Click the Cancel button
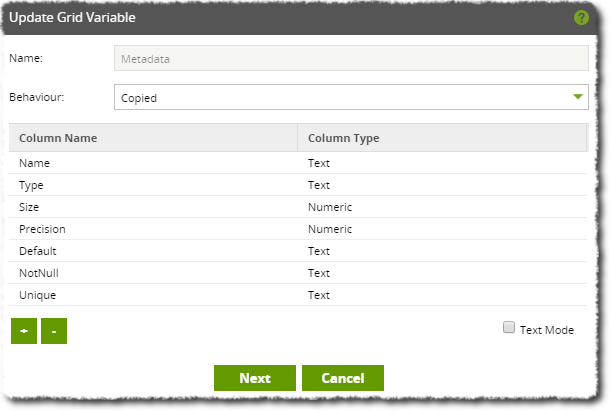Screen dimensions: 610x411 pos(343,378)
